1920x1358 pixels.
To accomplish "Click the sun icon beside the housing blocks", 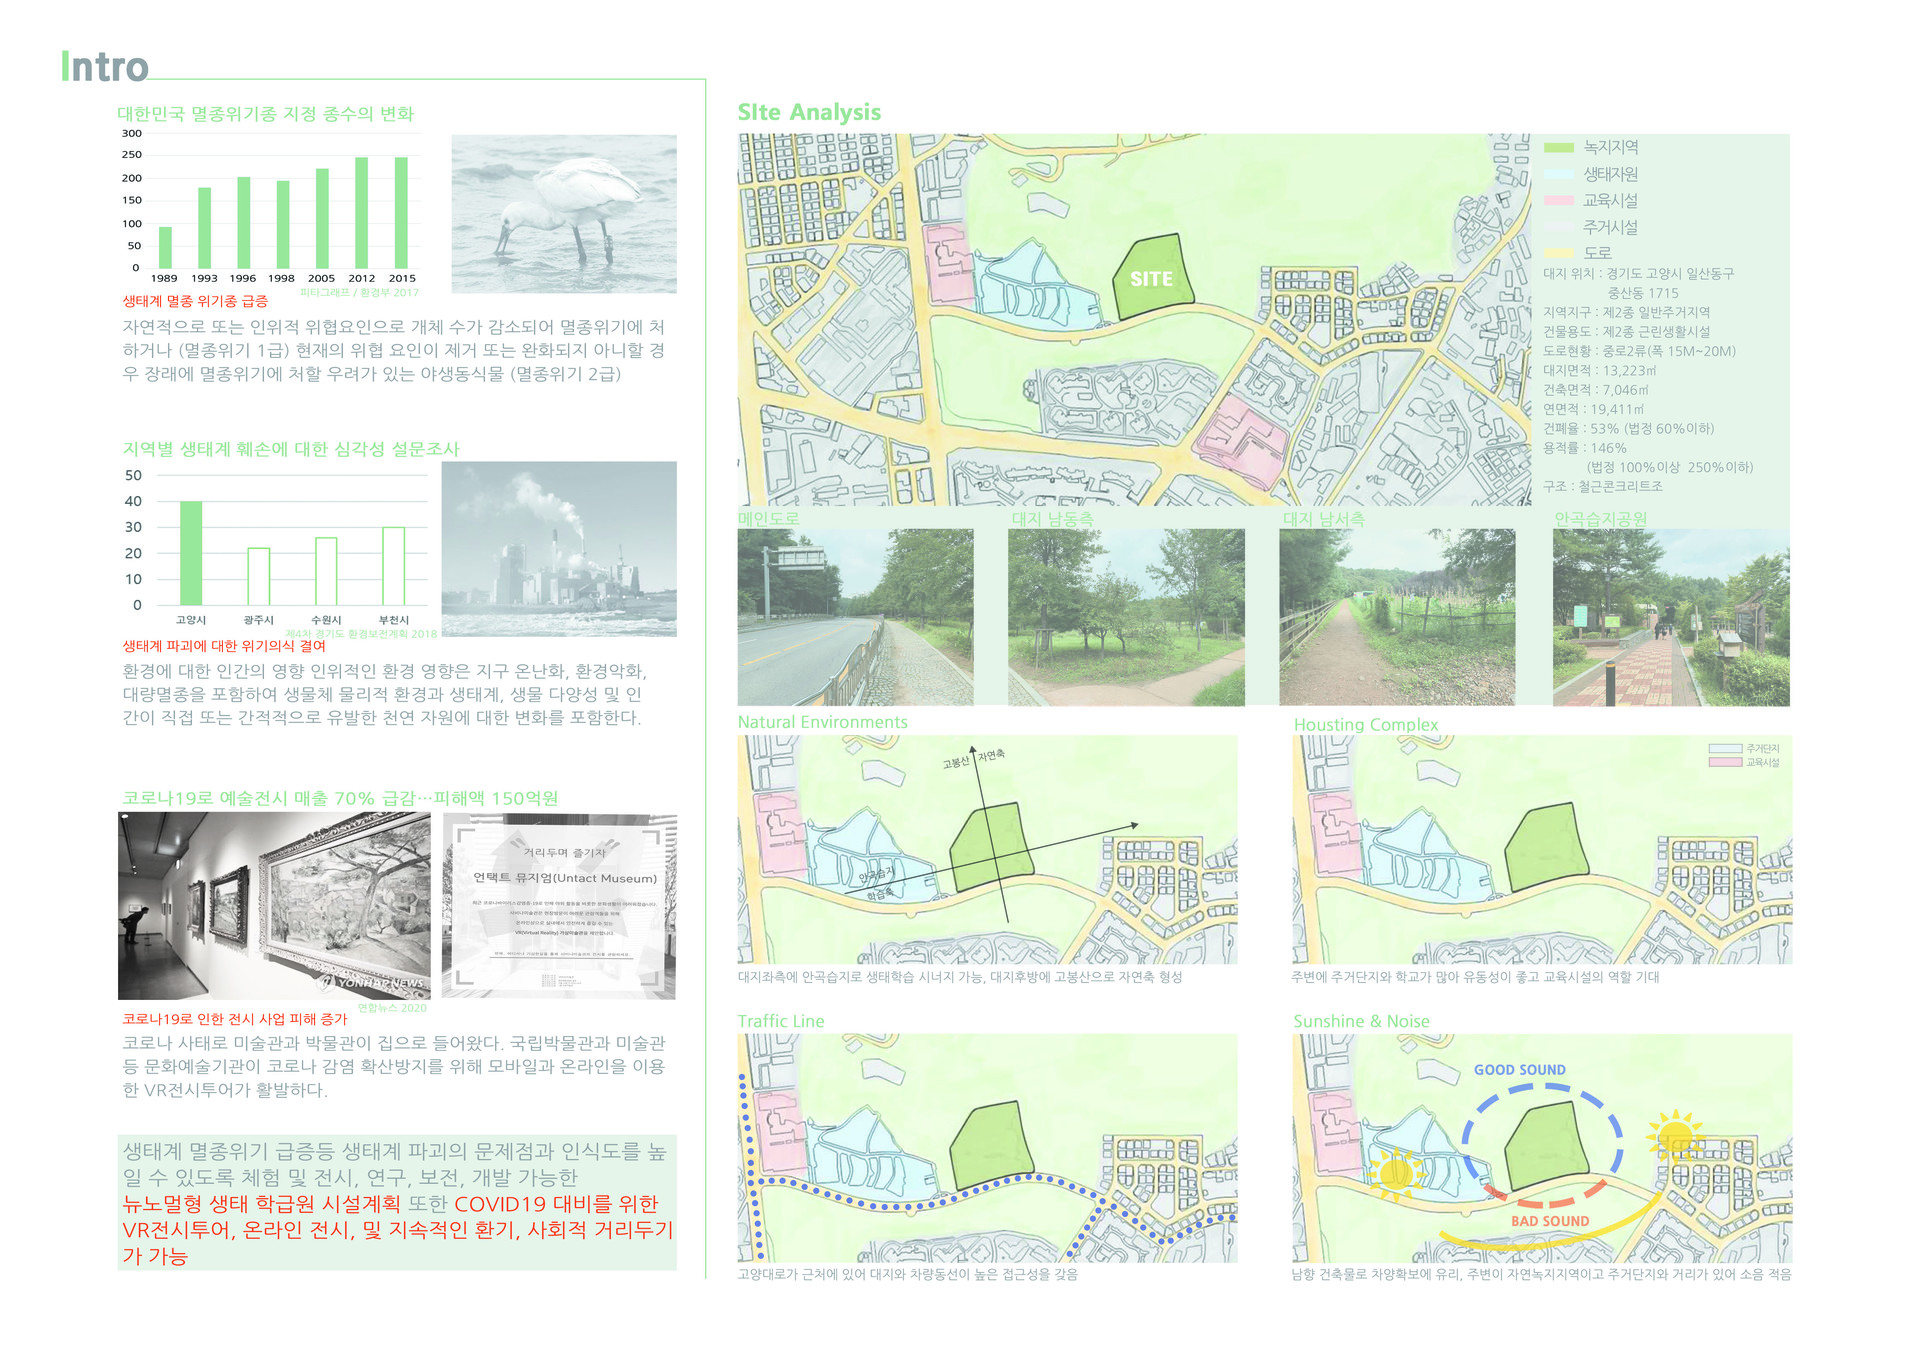I will (1675, 1138).
